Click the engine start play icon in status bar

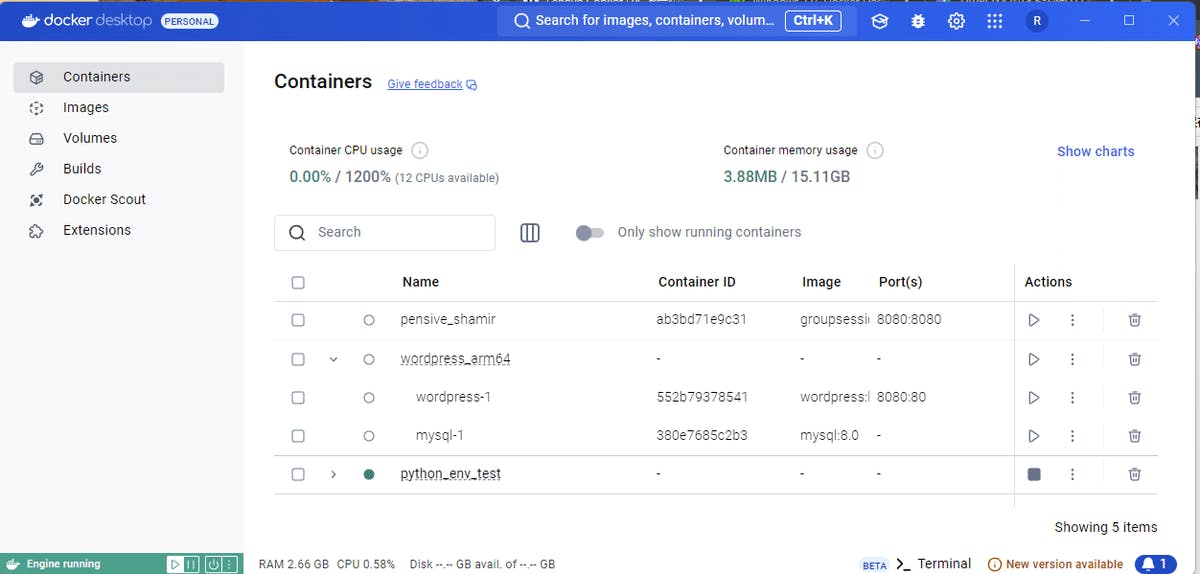click(x=175, y=564)
